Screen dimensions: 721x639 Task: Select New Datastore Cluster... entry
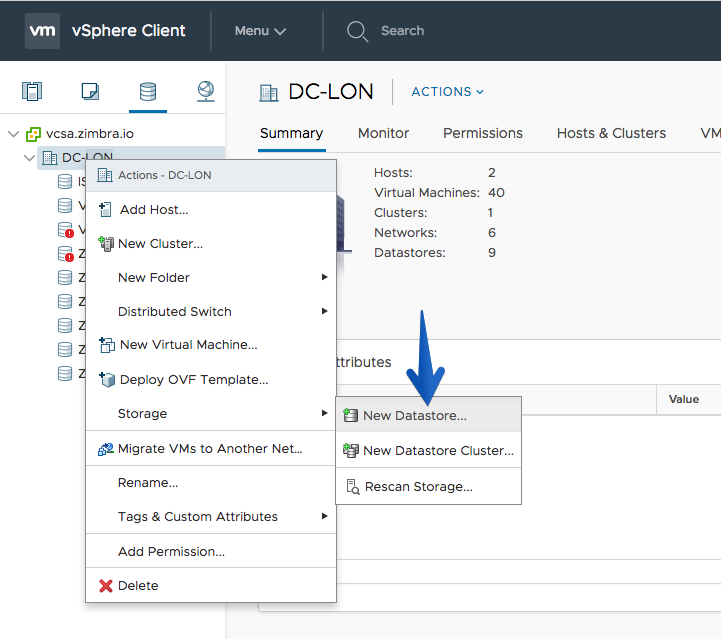429,451
